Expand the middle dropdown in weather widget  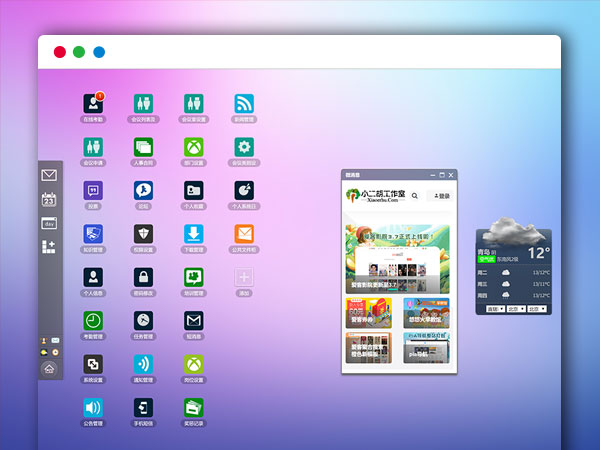pyautogui.click(x=515, y=309)
